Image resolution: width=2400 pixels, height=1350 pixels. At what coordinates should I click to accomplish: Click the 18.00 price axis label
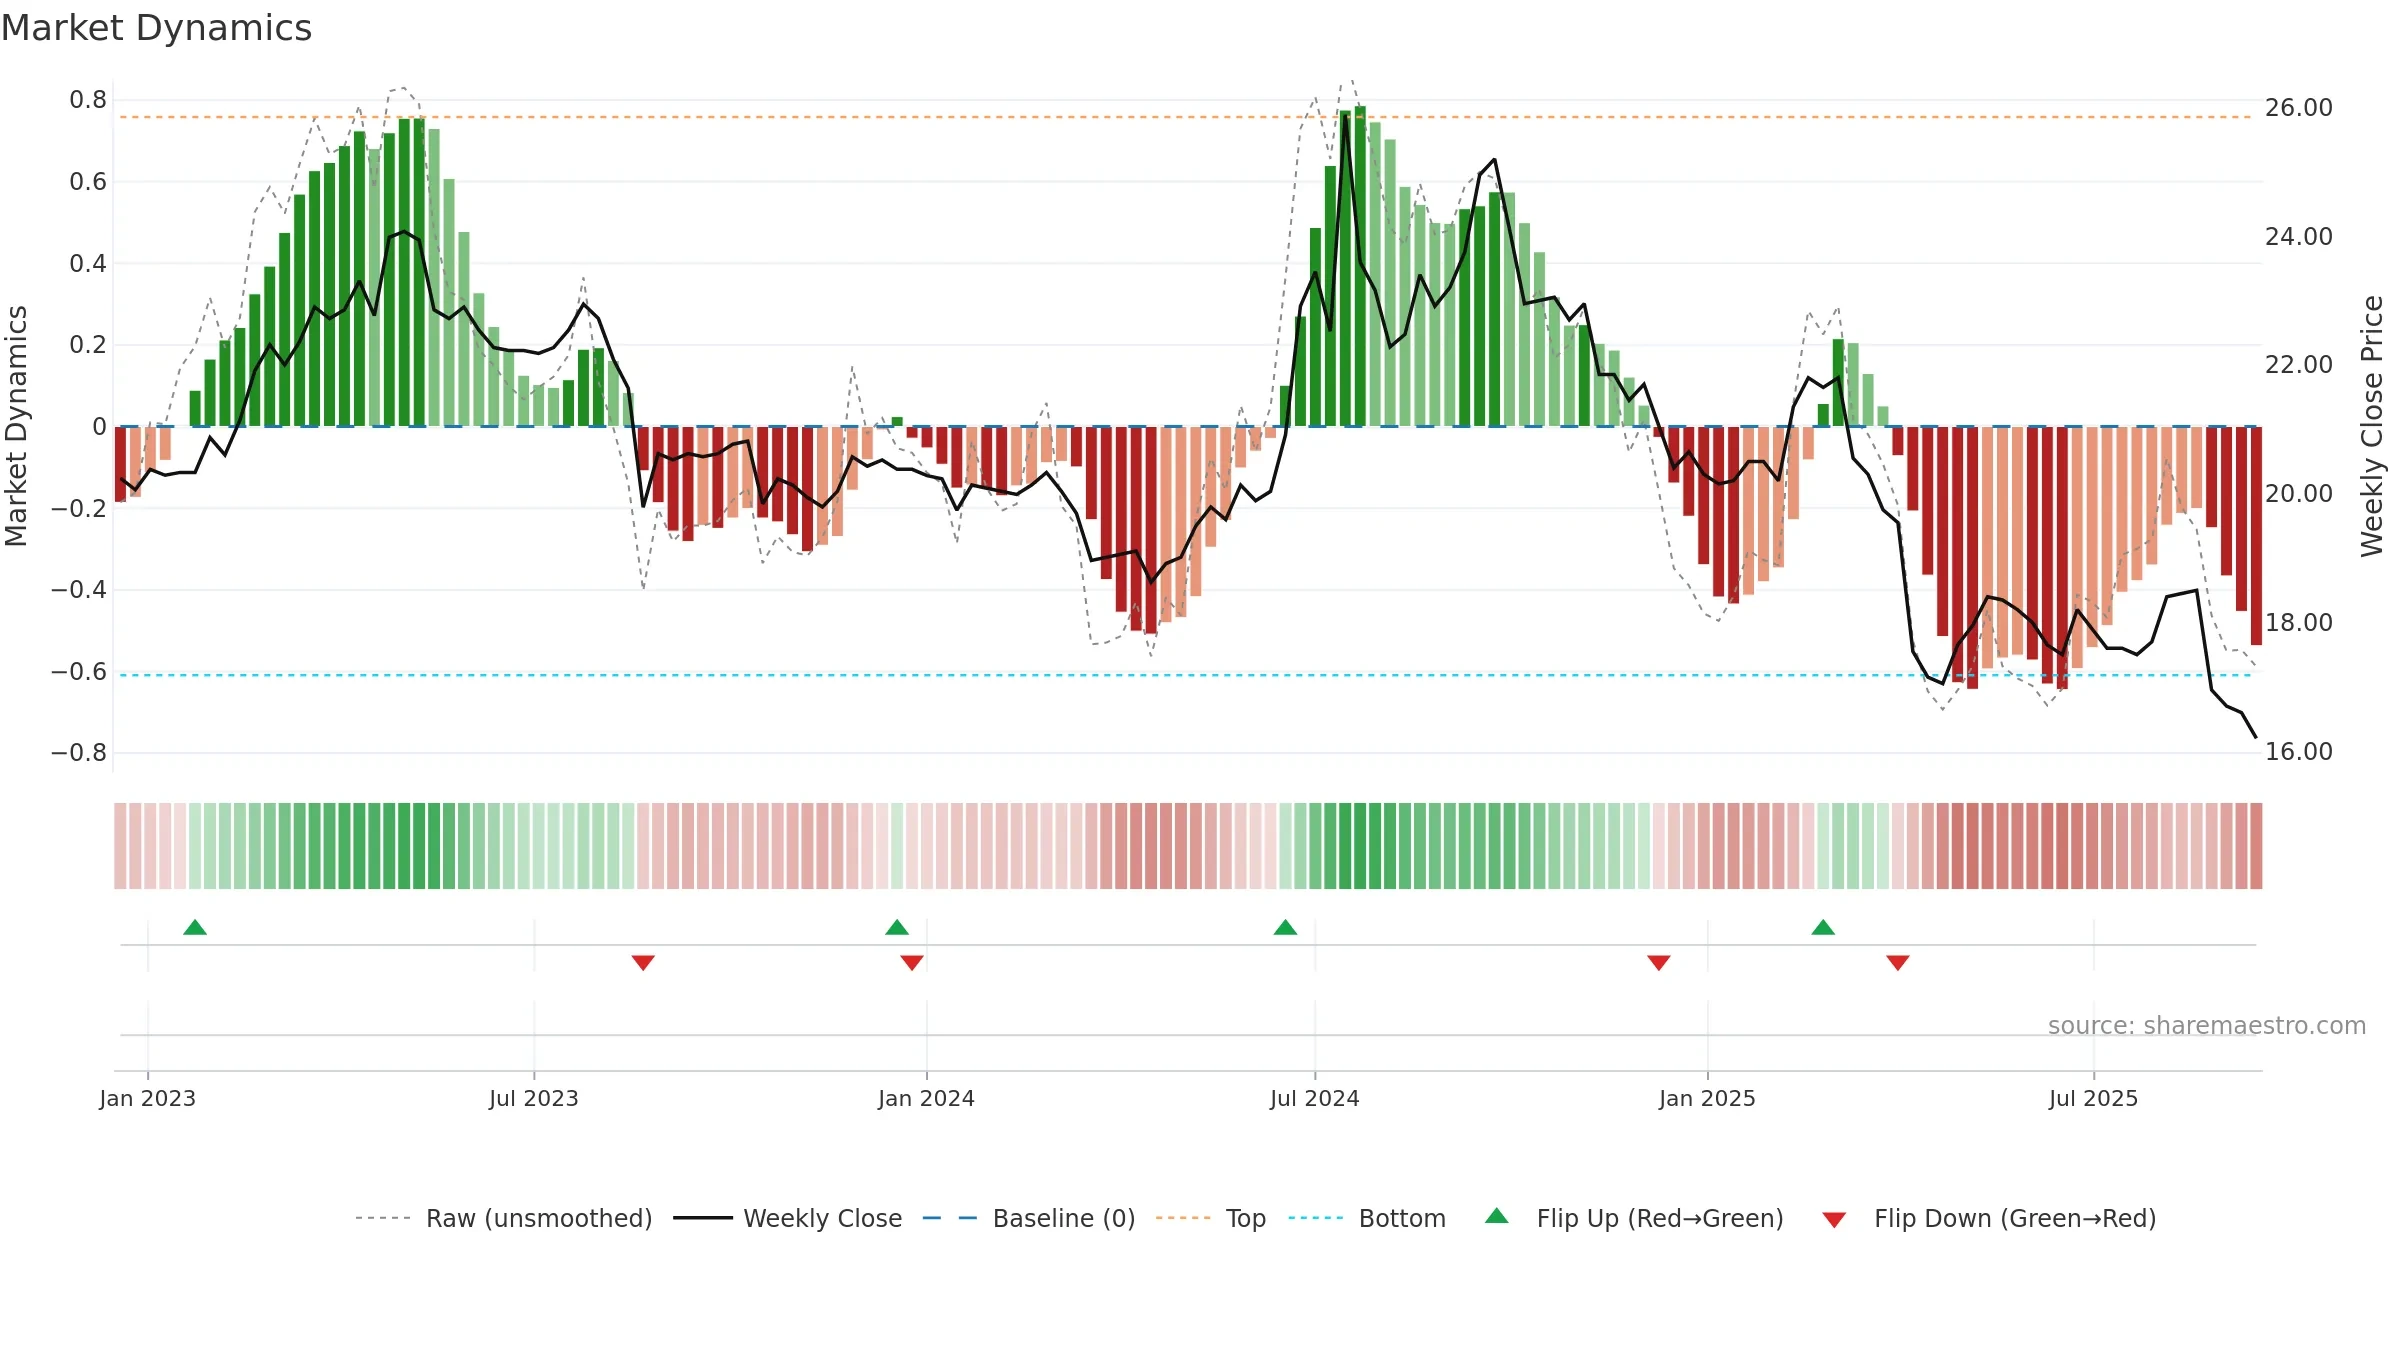(2299, 623)
